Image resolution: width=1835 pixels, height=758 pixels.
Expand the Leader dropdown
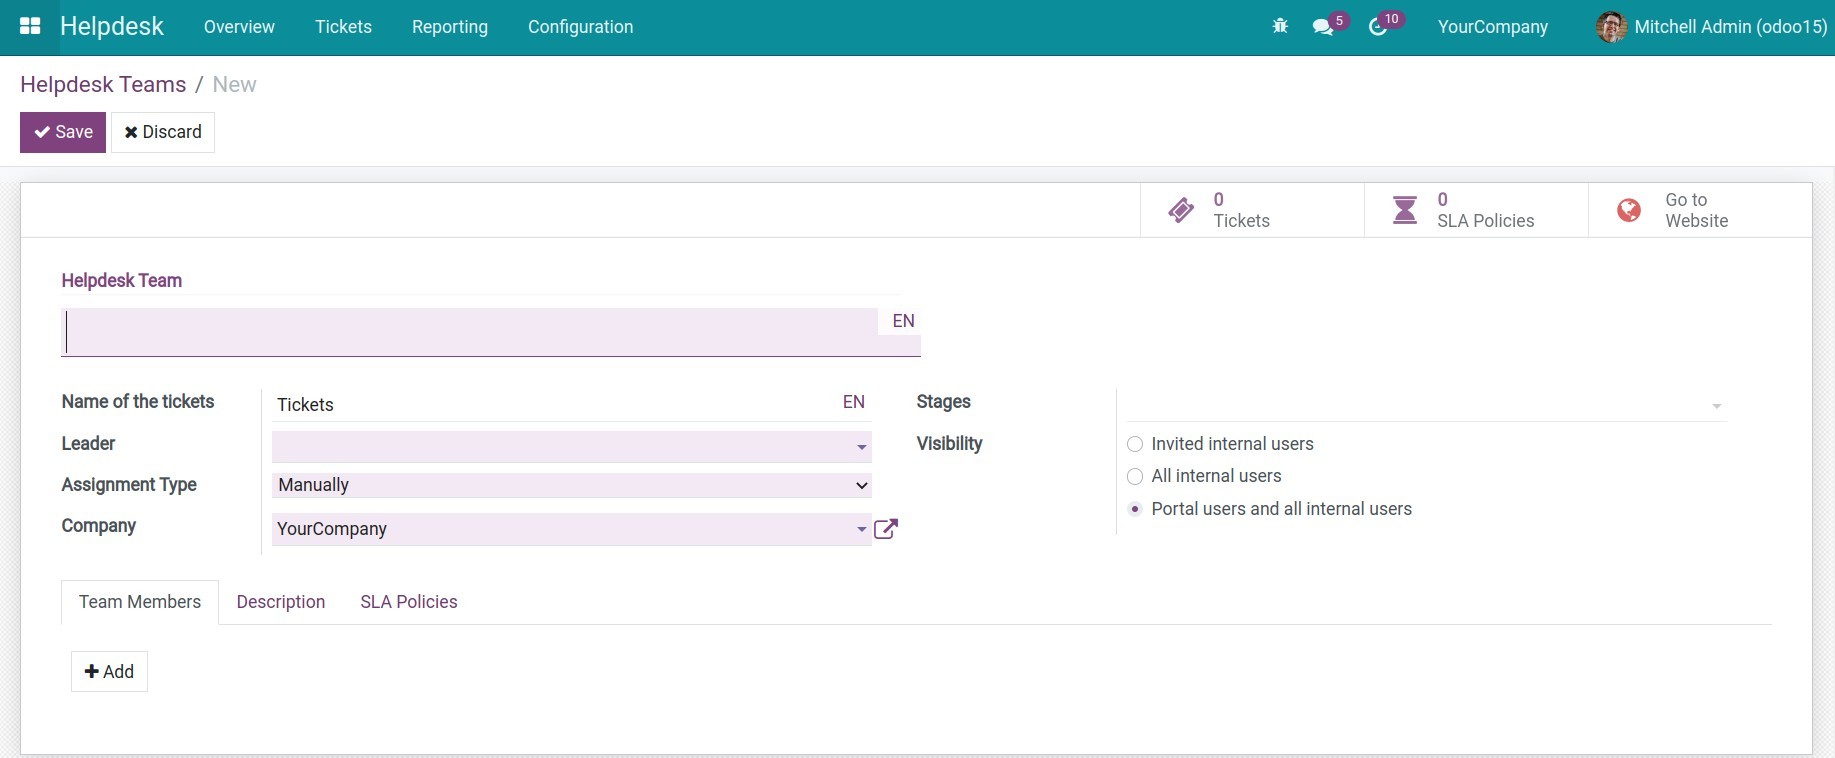pyautogui.click(x=861, y=447)
